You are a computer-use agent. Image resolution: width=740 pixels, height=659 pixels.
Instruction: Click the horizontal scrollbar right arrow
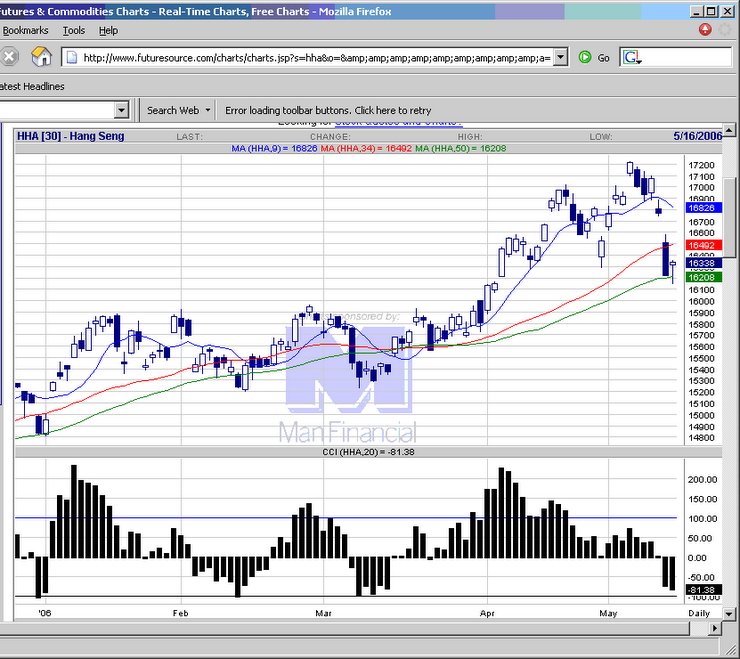[x=715, y=628]
